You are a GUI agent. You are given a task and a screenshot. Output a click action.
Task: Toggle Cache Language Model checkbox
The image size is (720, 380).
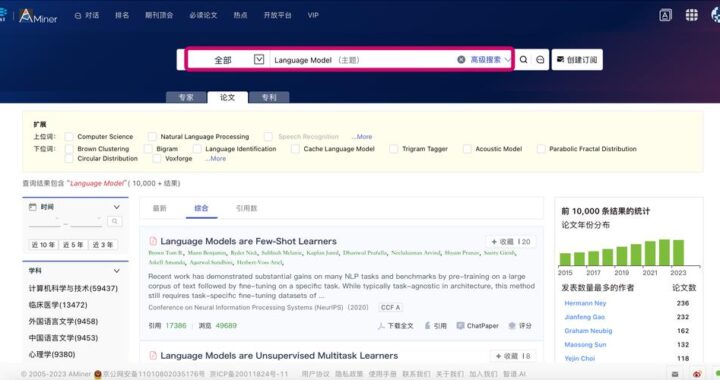[295, 149]
